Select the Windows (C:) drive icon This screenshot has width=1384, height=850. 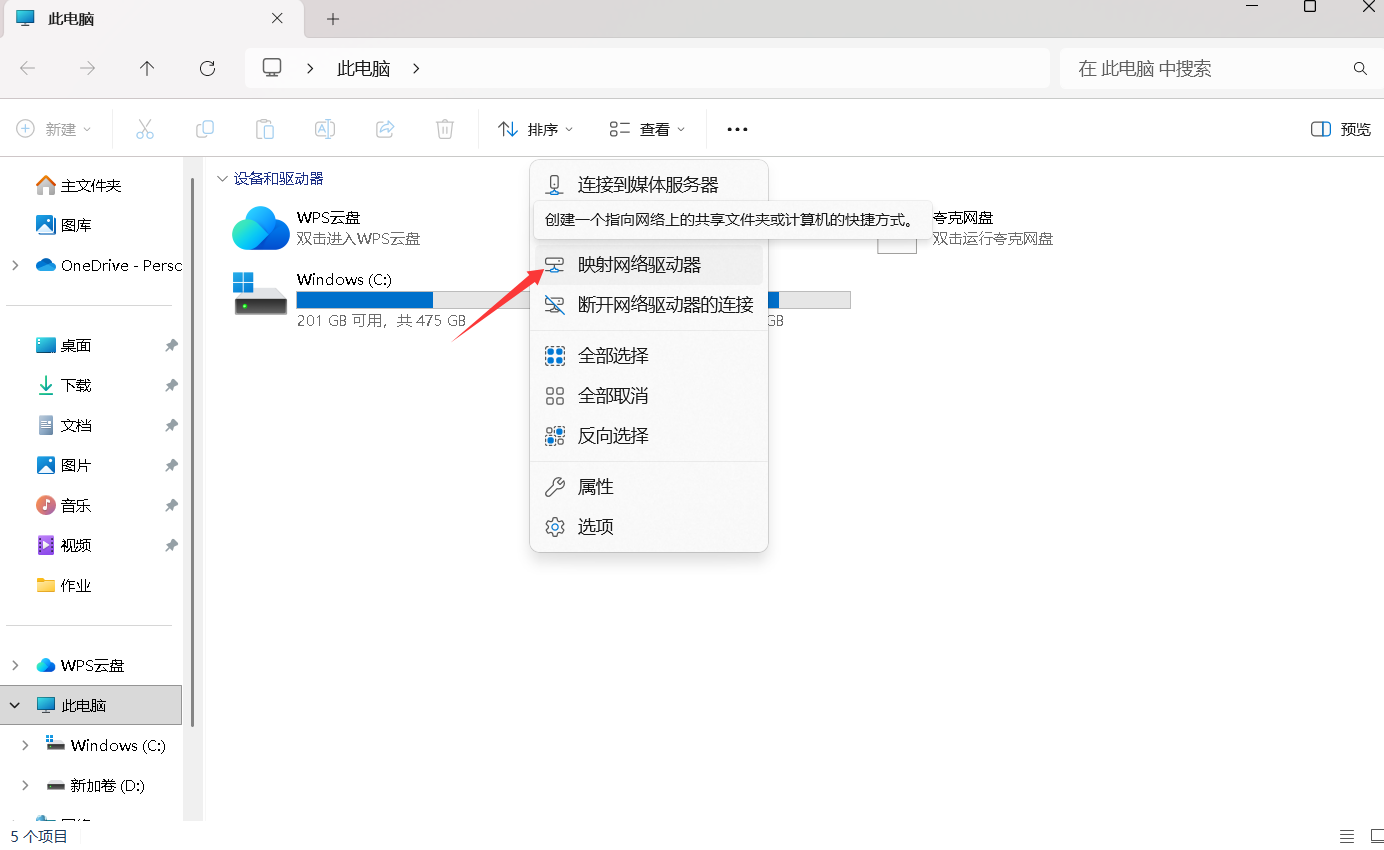[261, 294]
